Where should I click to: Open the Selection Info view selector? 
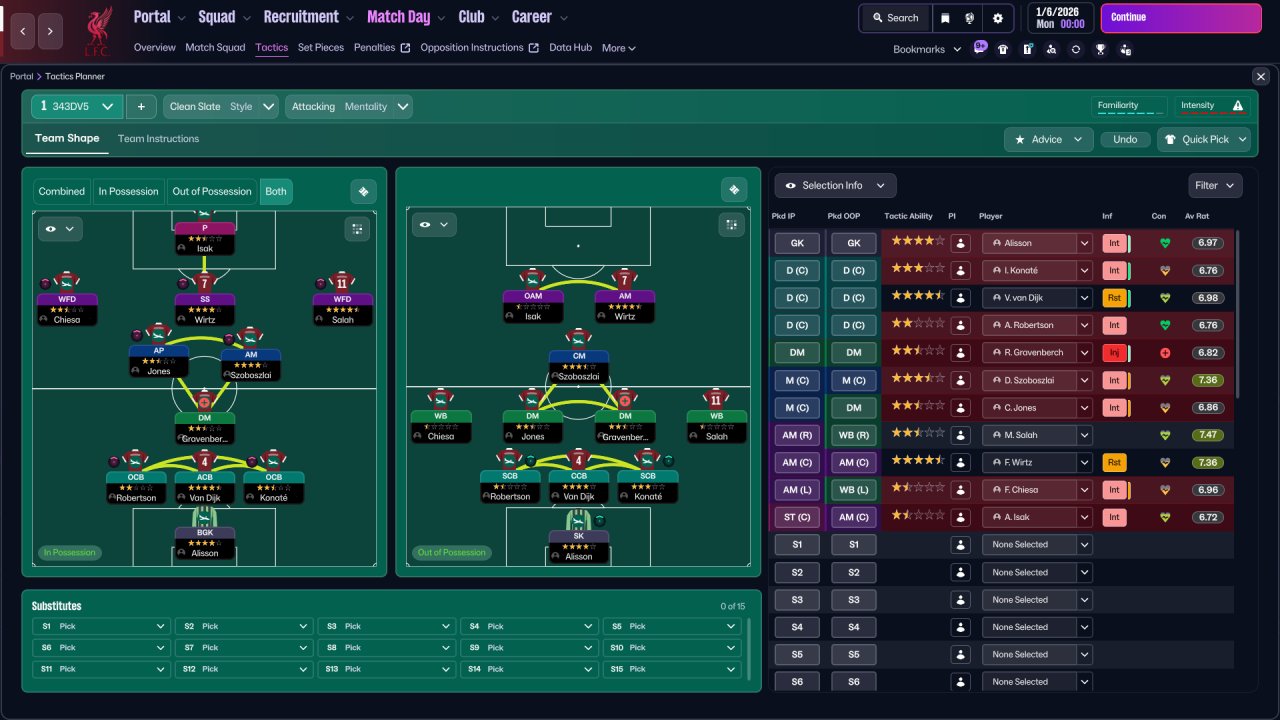pyautogui.click(x=835, y=185)
